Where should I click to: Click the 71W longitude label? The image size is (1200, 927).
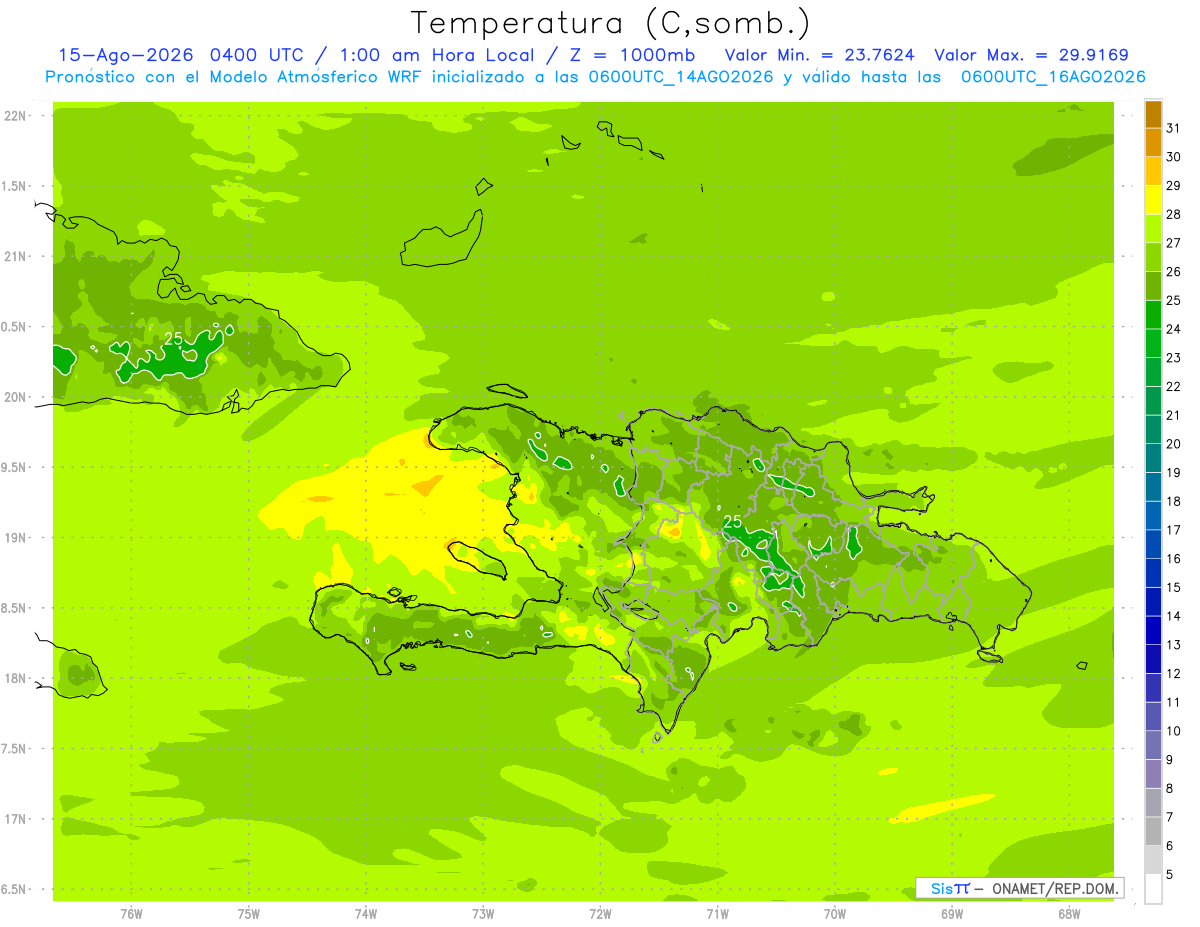click(717, 914)
